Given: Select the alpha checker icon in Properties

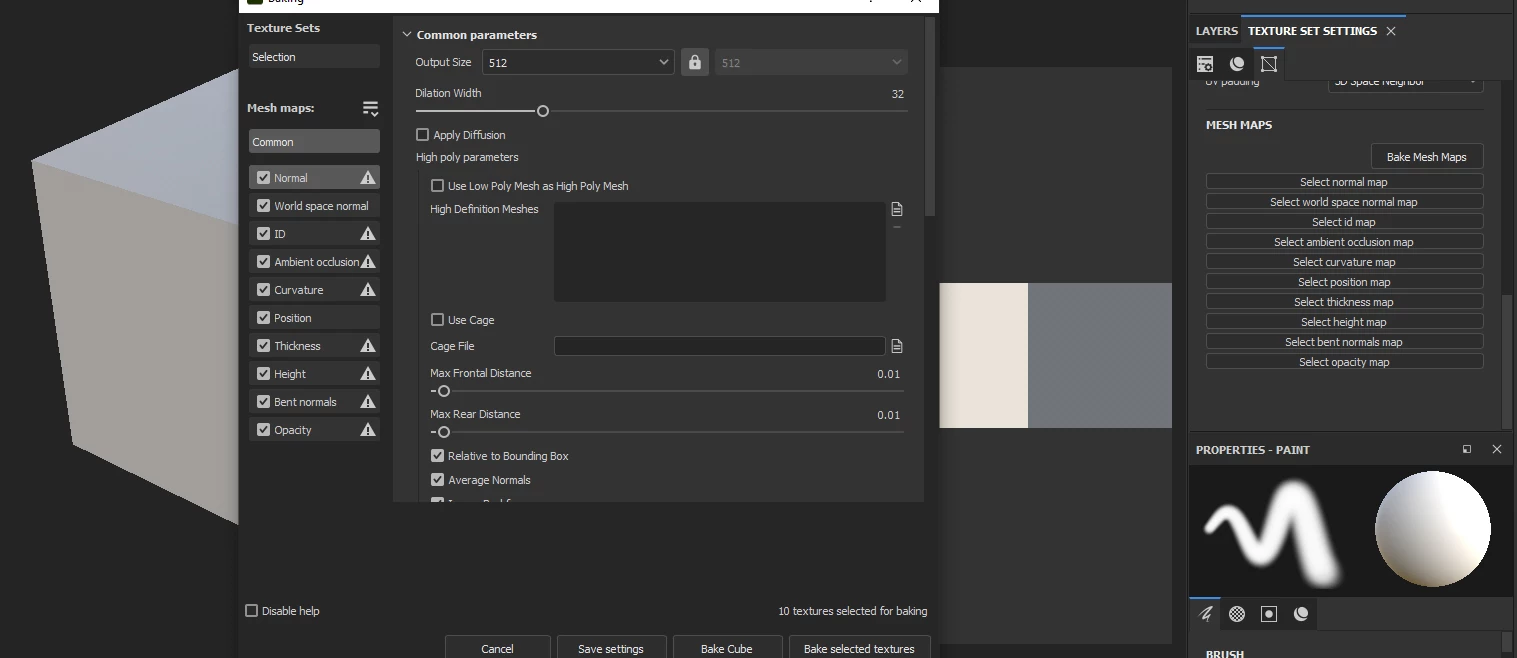Looking at the screenshot, I should [1237, 613].
